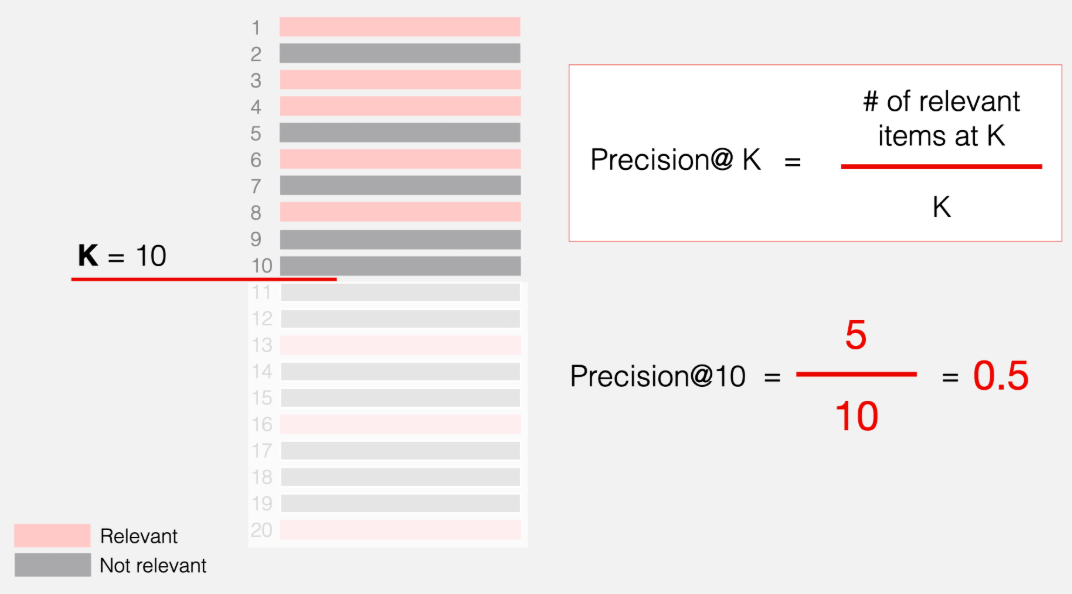Screen dimensions: 1072x594
Task: Click the pink bar numbered 4
Action: 400,106
